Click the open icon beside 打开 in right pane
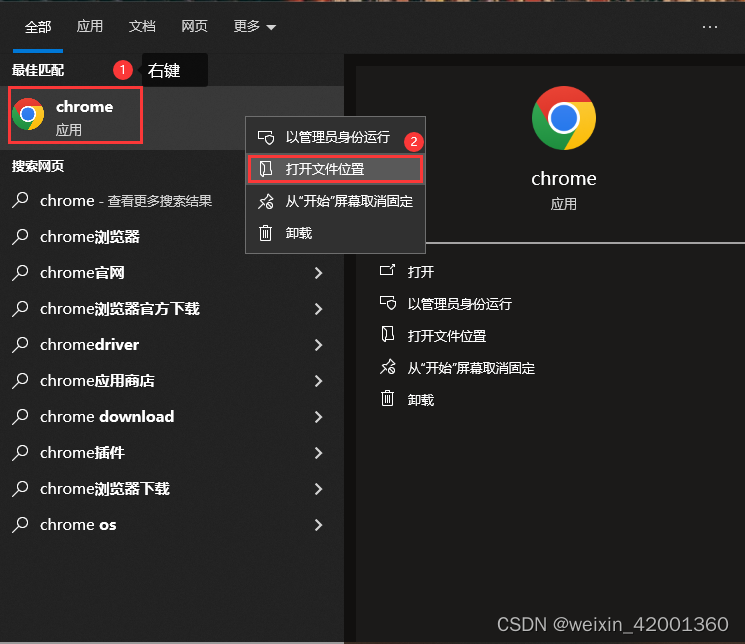 coord(387,271)
